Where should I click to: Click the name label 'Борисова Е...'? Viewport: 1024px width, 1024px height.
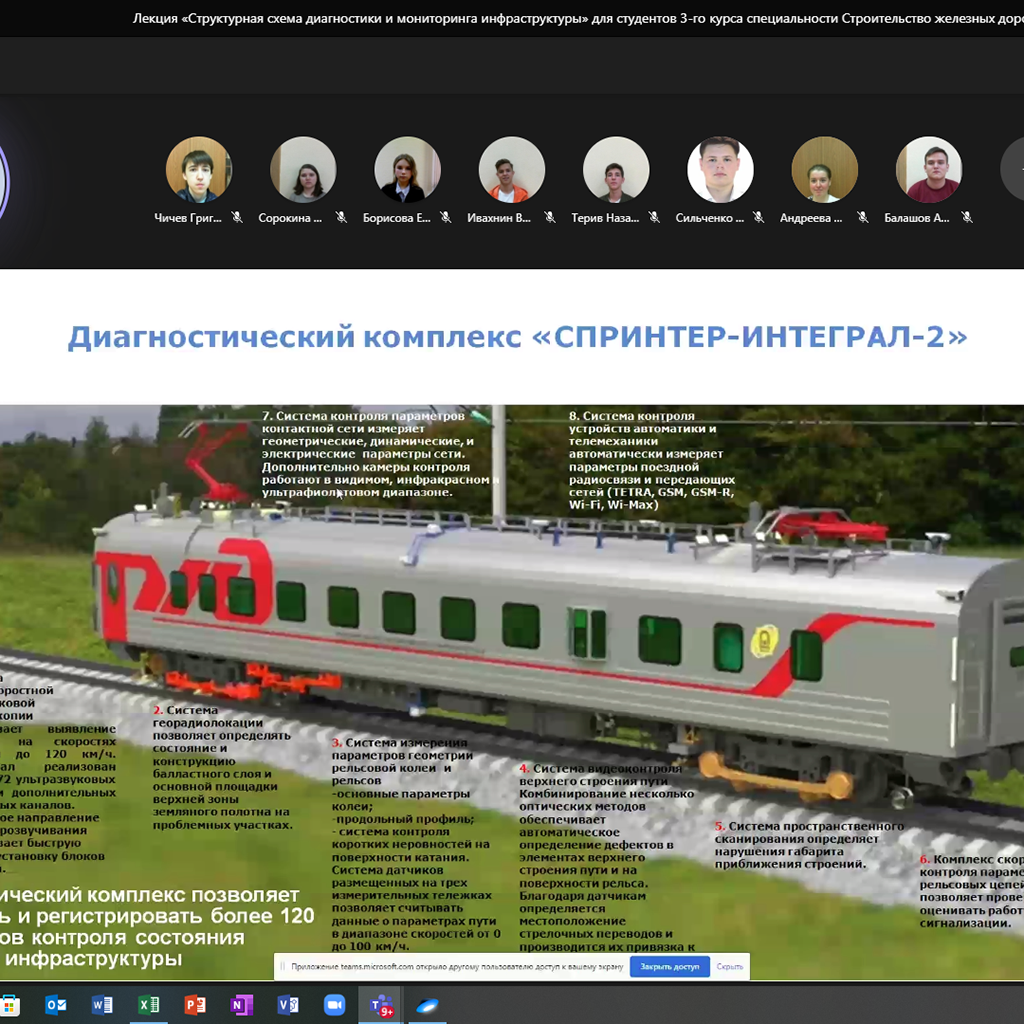point(396,218)
